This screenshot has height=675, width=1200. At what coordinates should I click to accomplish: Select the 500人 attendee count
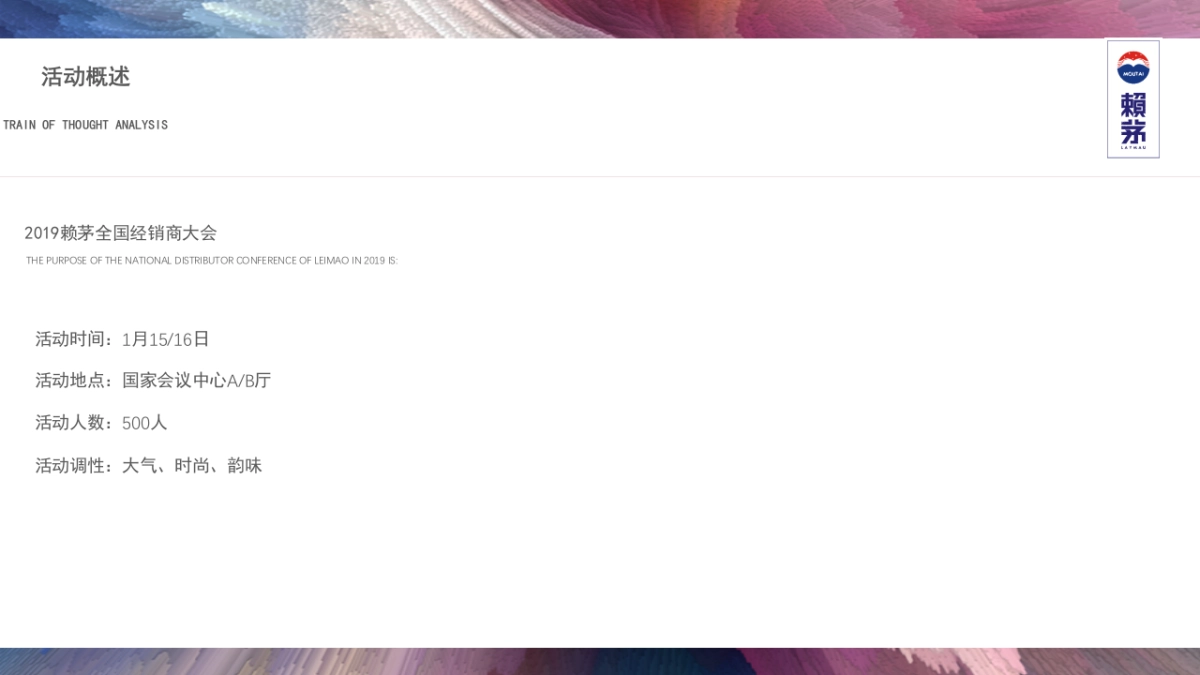144,423
